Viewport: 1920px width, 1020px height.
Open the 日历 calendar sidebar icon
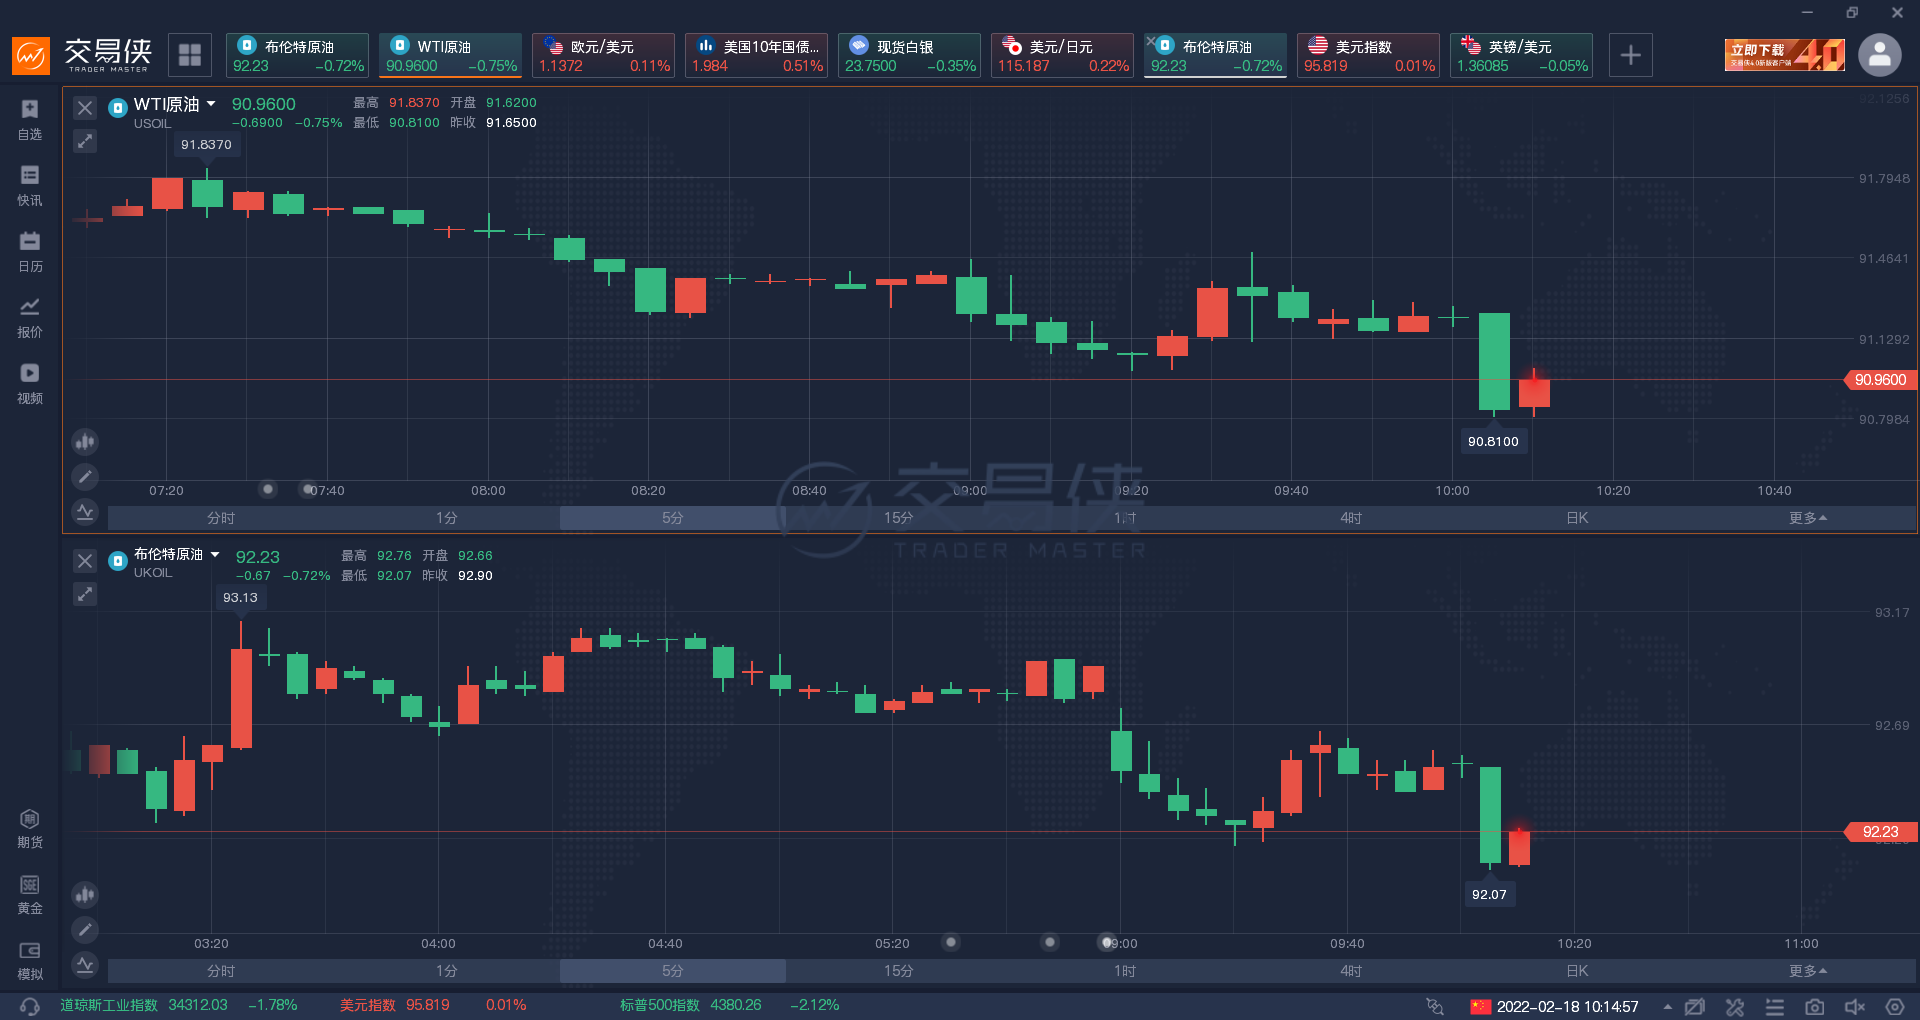30,251
